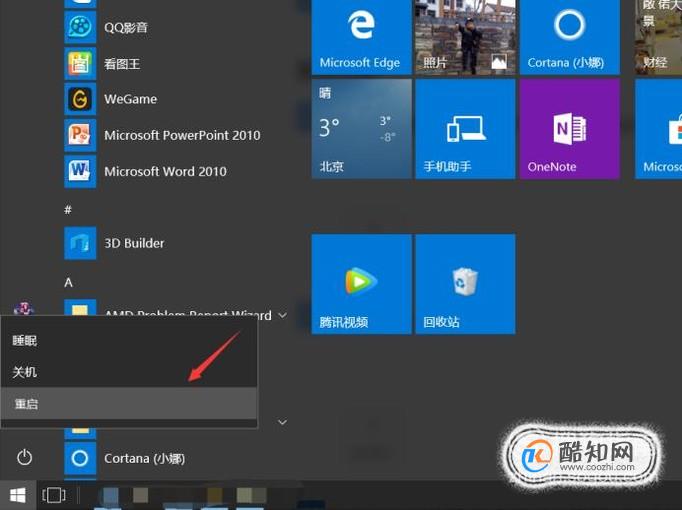
Task: Open Microsoft Store tile
Action: click(659, 129)
